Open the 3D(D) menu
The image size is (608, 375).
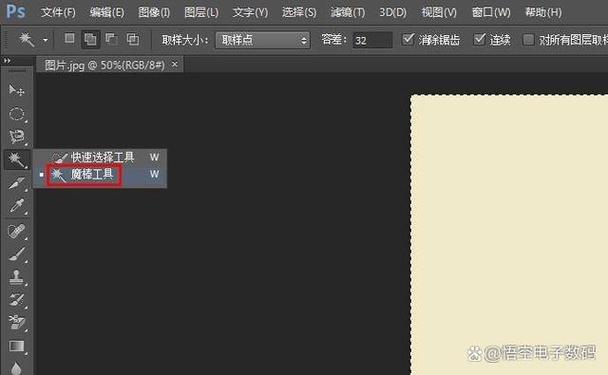click(392, 12)
